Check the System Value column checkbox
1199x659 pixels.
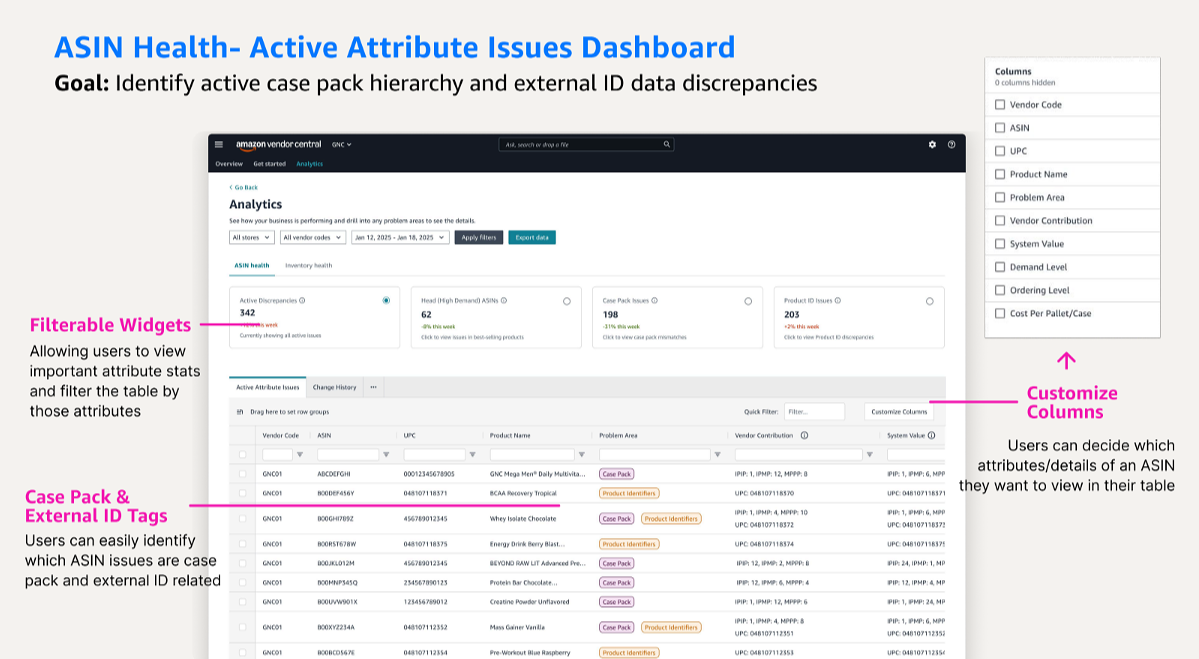point(999,243)
